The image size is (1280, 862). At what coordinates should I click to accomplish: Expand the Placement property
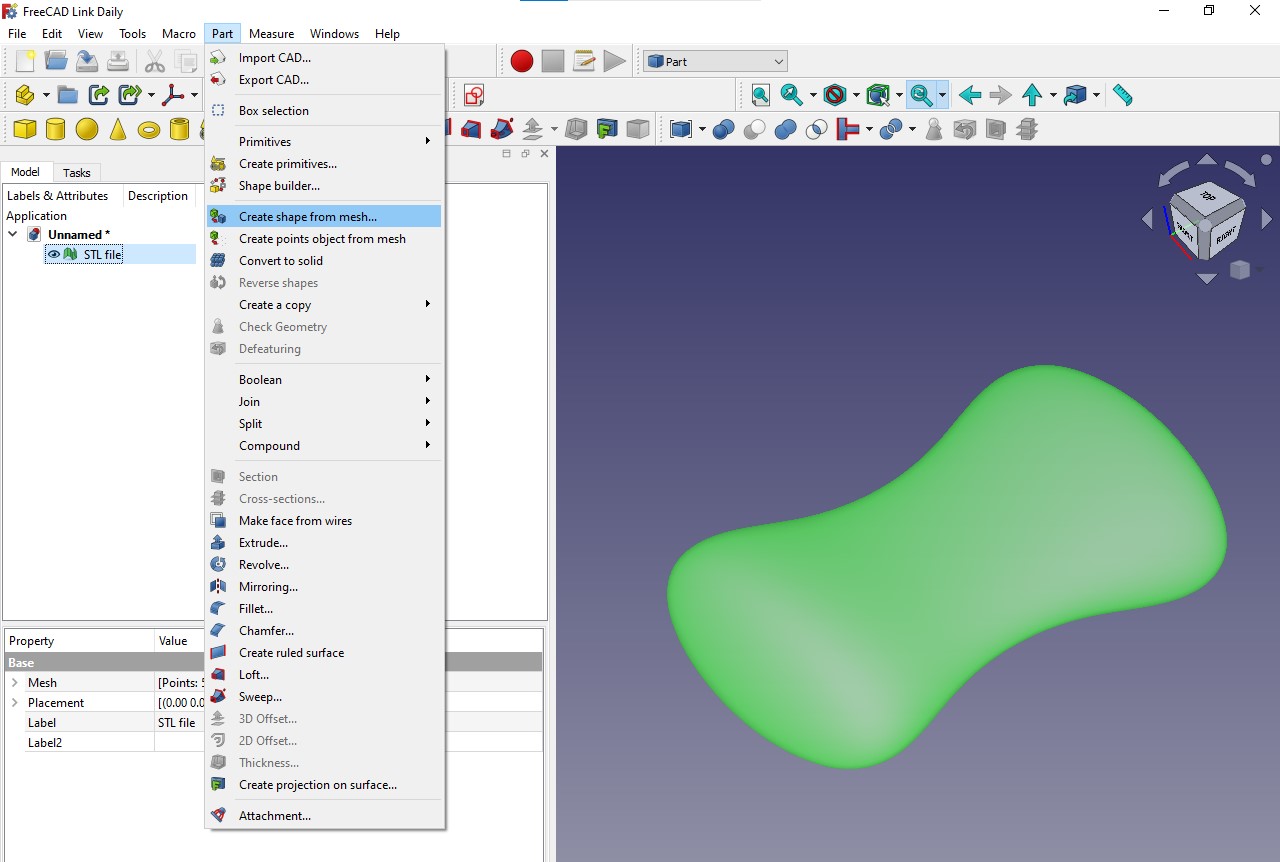point(13,702)
